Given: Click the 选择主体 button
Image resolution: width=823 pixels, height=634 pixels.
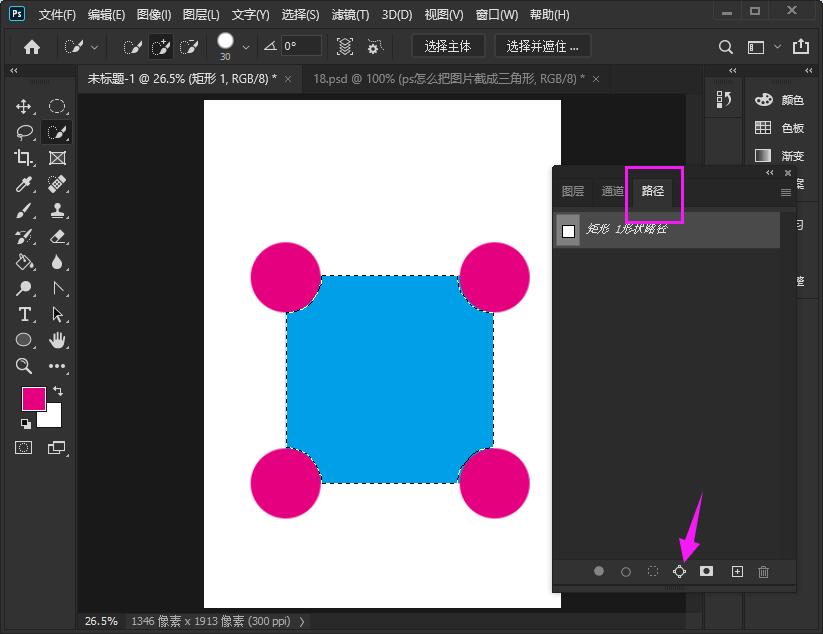Looking at the screenshot, I should coord(448,46).
